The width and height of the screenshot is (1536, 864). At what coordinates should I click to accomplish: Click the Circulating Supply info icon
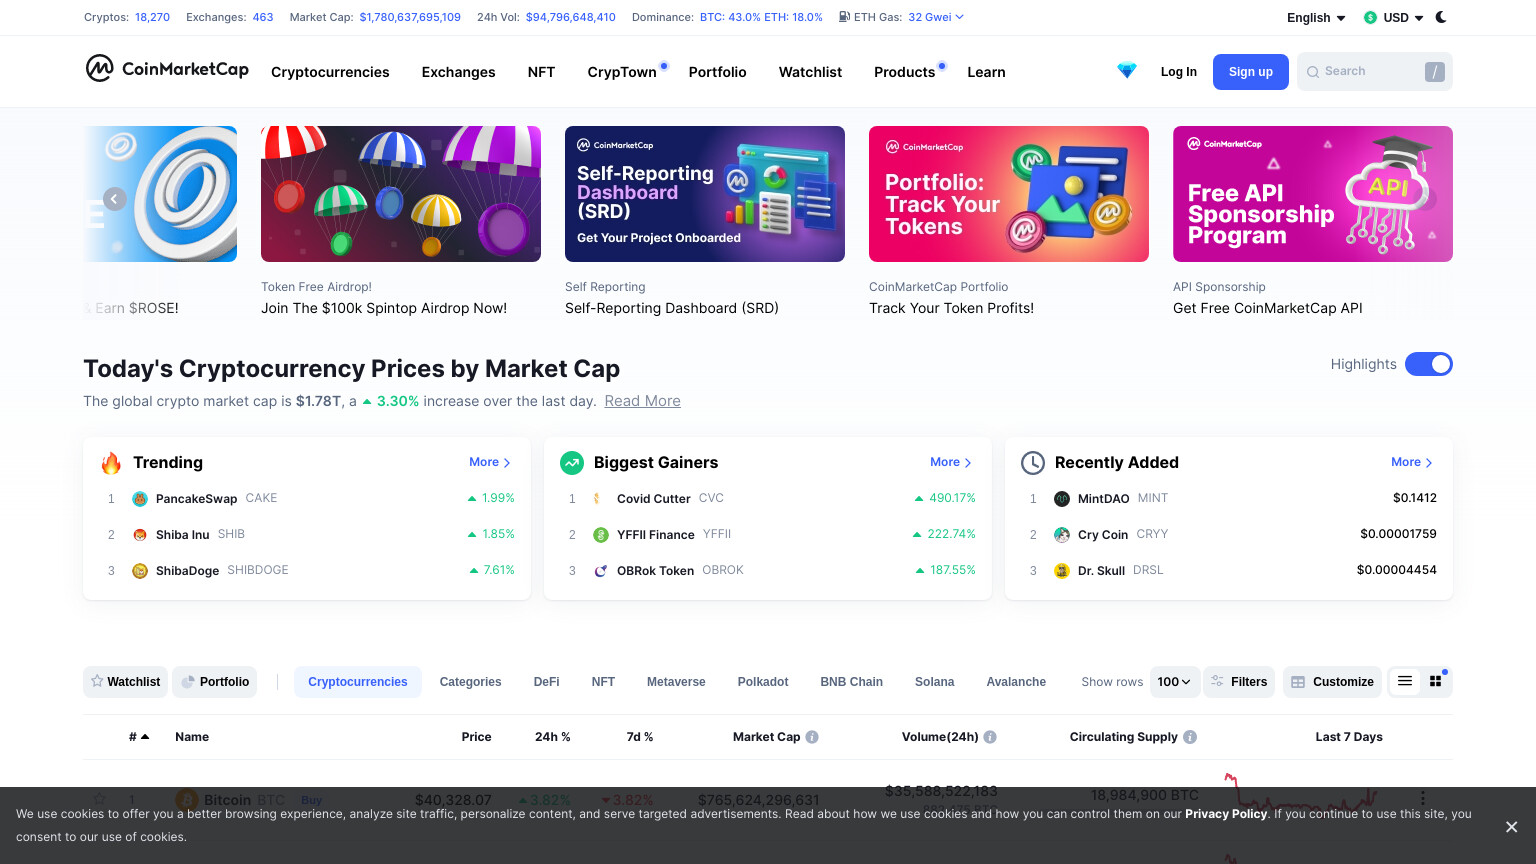tap(1190, 737)
